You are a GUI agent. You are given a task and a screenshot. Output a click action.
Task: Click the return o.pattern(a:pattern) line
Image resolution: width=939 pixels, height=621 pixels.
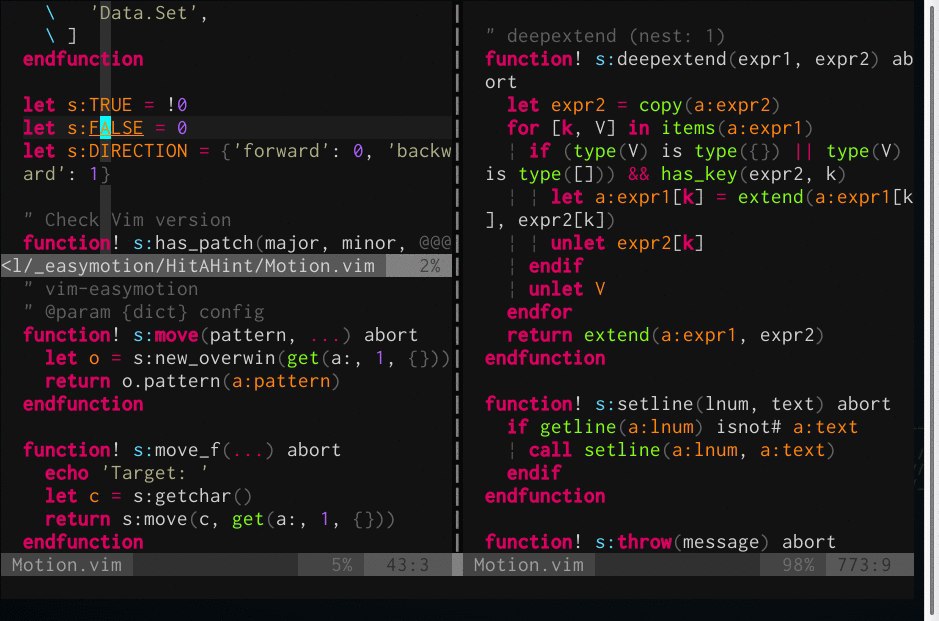click(192, 381)
